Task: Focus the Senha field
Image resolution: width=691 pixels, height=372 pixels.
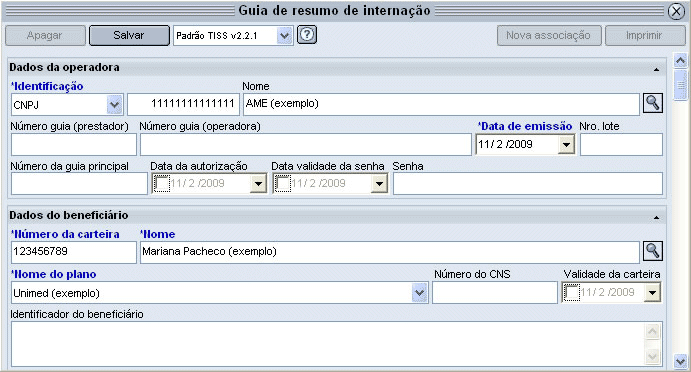Action: point(528,183)
